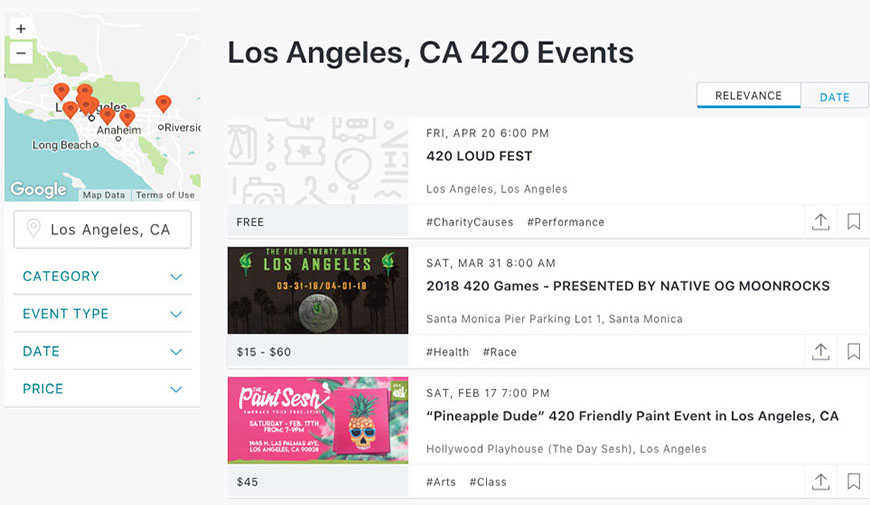Screen dimensions: 870x505
Task: Zoom in on the map
Action: click(21, 29)
